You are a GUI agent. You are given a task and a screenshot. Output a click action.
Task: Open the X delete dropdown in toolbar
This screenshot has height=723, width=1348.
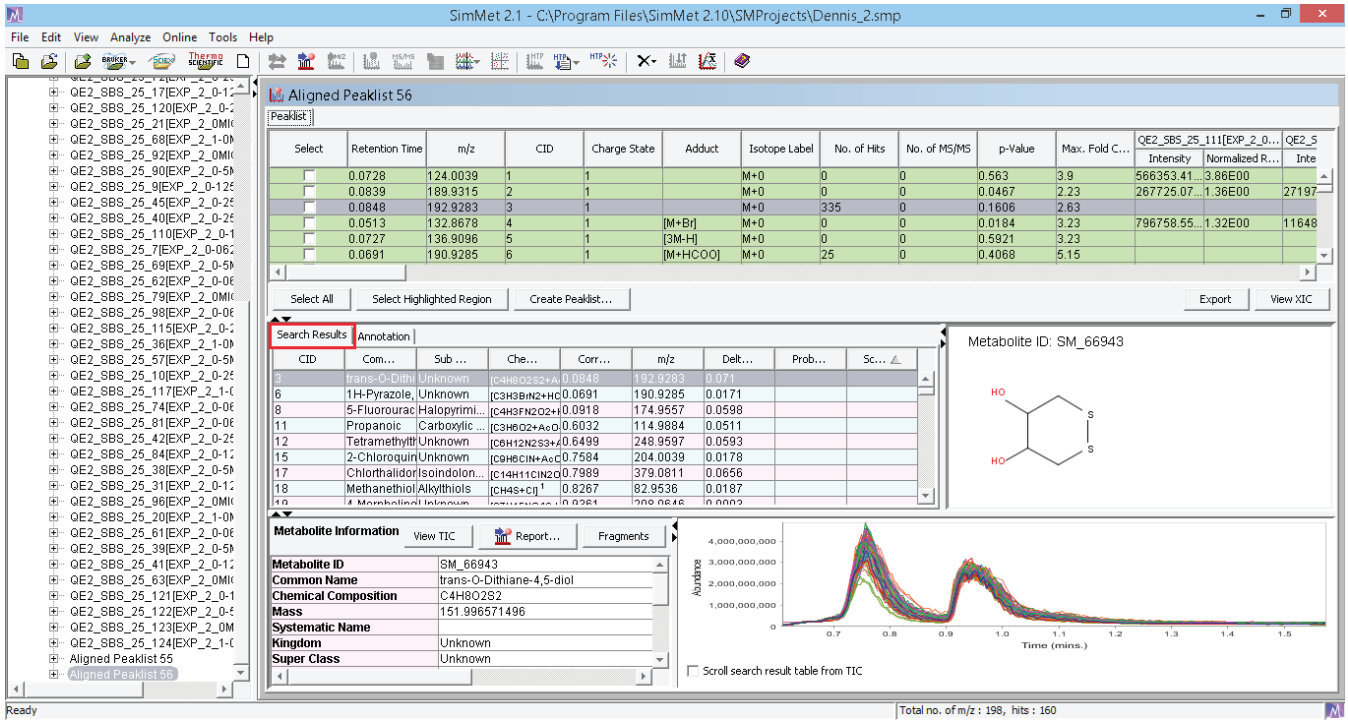[653, 62]
